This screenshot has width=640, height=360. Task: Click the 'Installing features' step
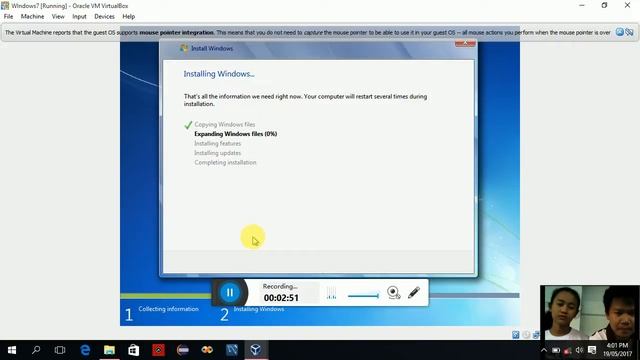point(218,144)
